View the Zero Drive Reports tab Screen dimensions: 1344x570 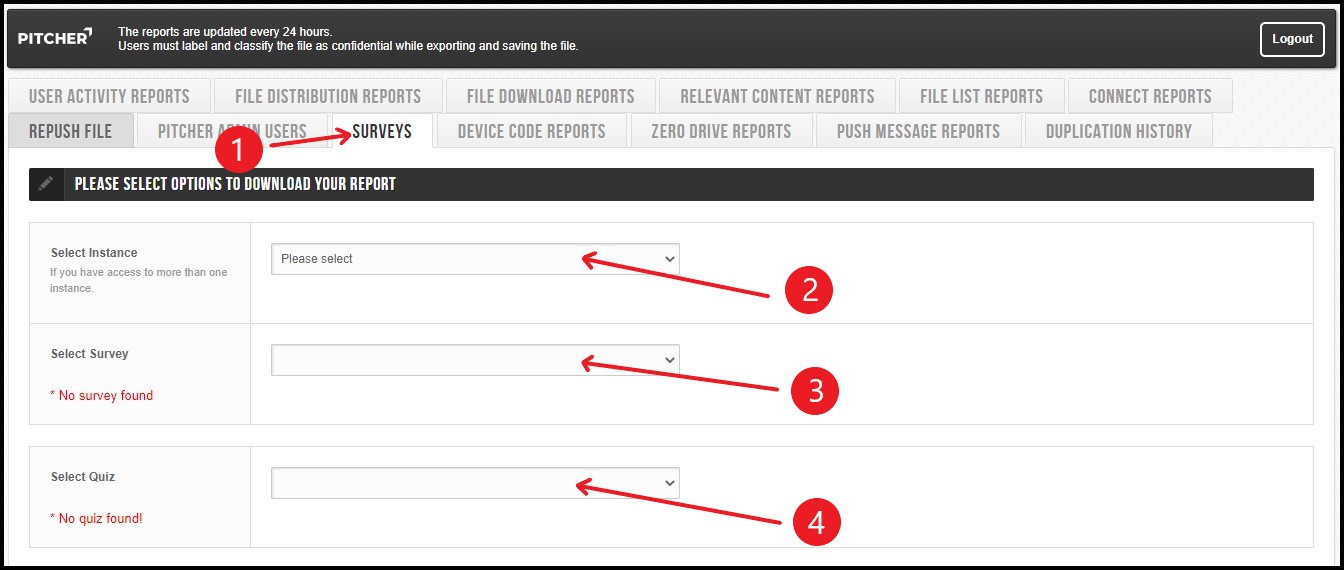pos(720,131)
